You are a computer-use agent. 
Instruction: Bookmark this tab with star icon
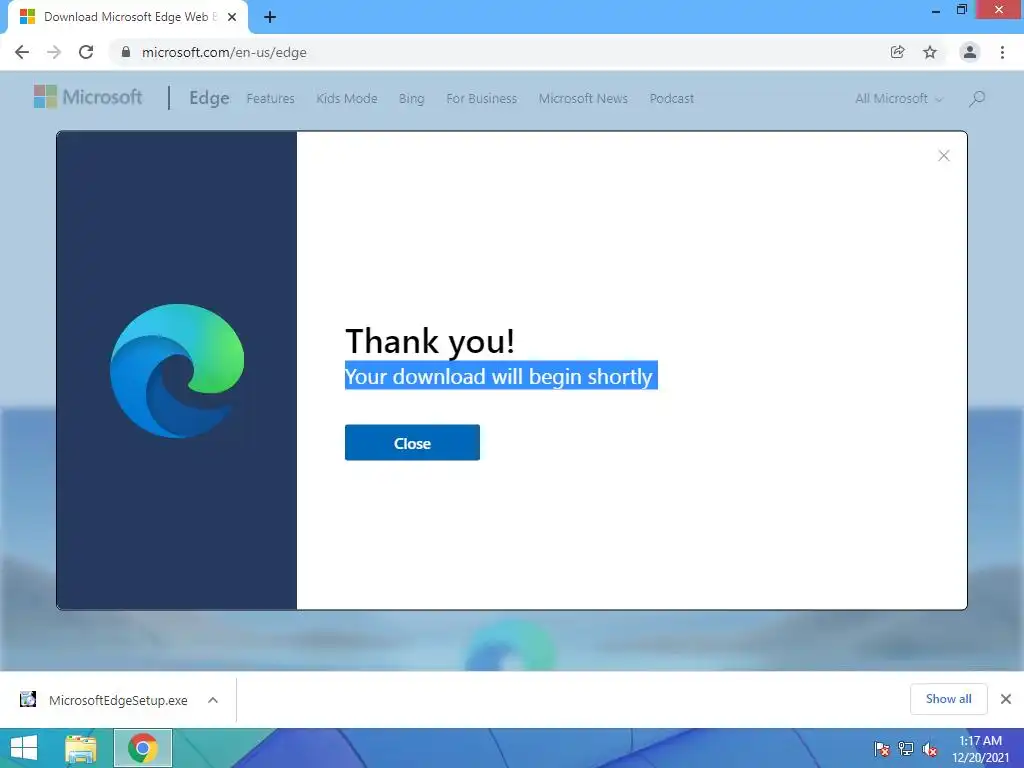[930, 52]
